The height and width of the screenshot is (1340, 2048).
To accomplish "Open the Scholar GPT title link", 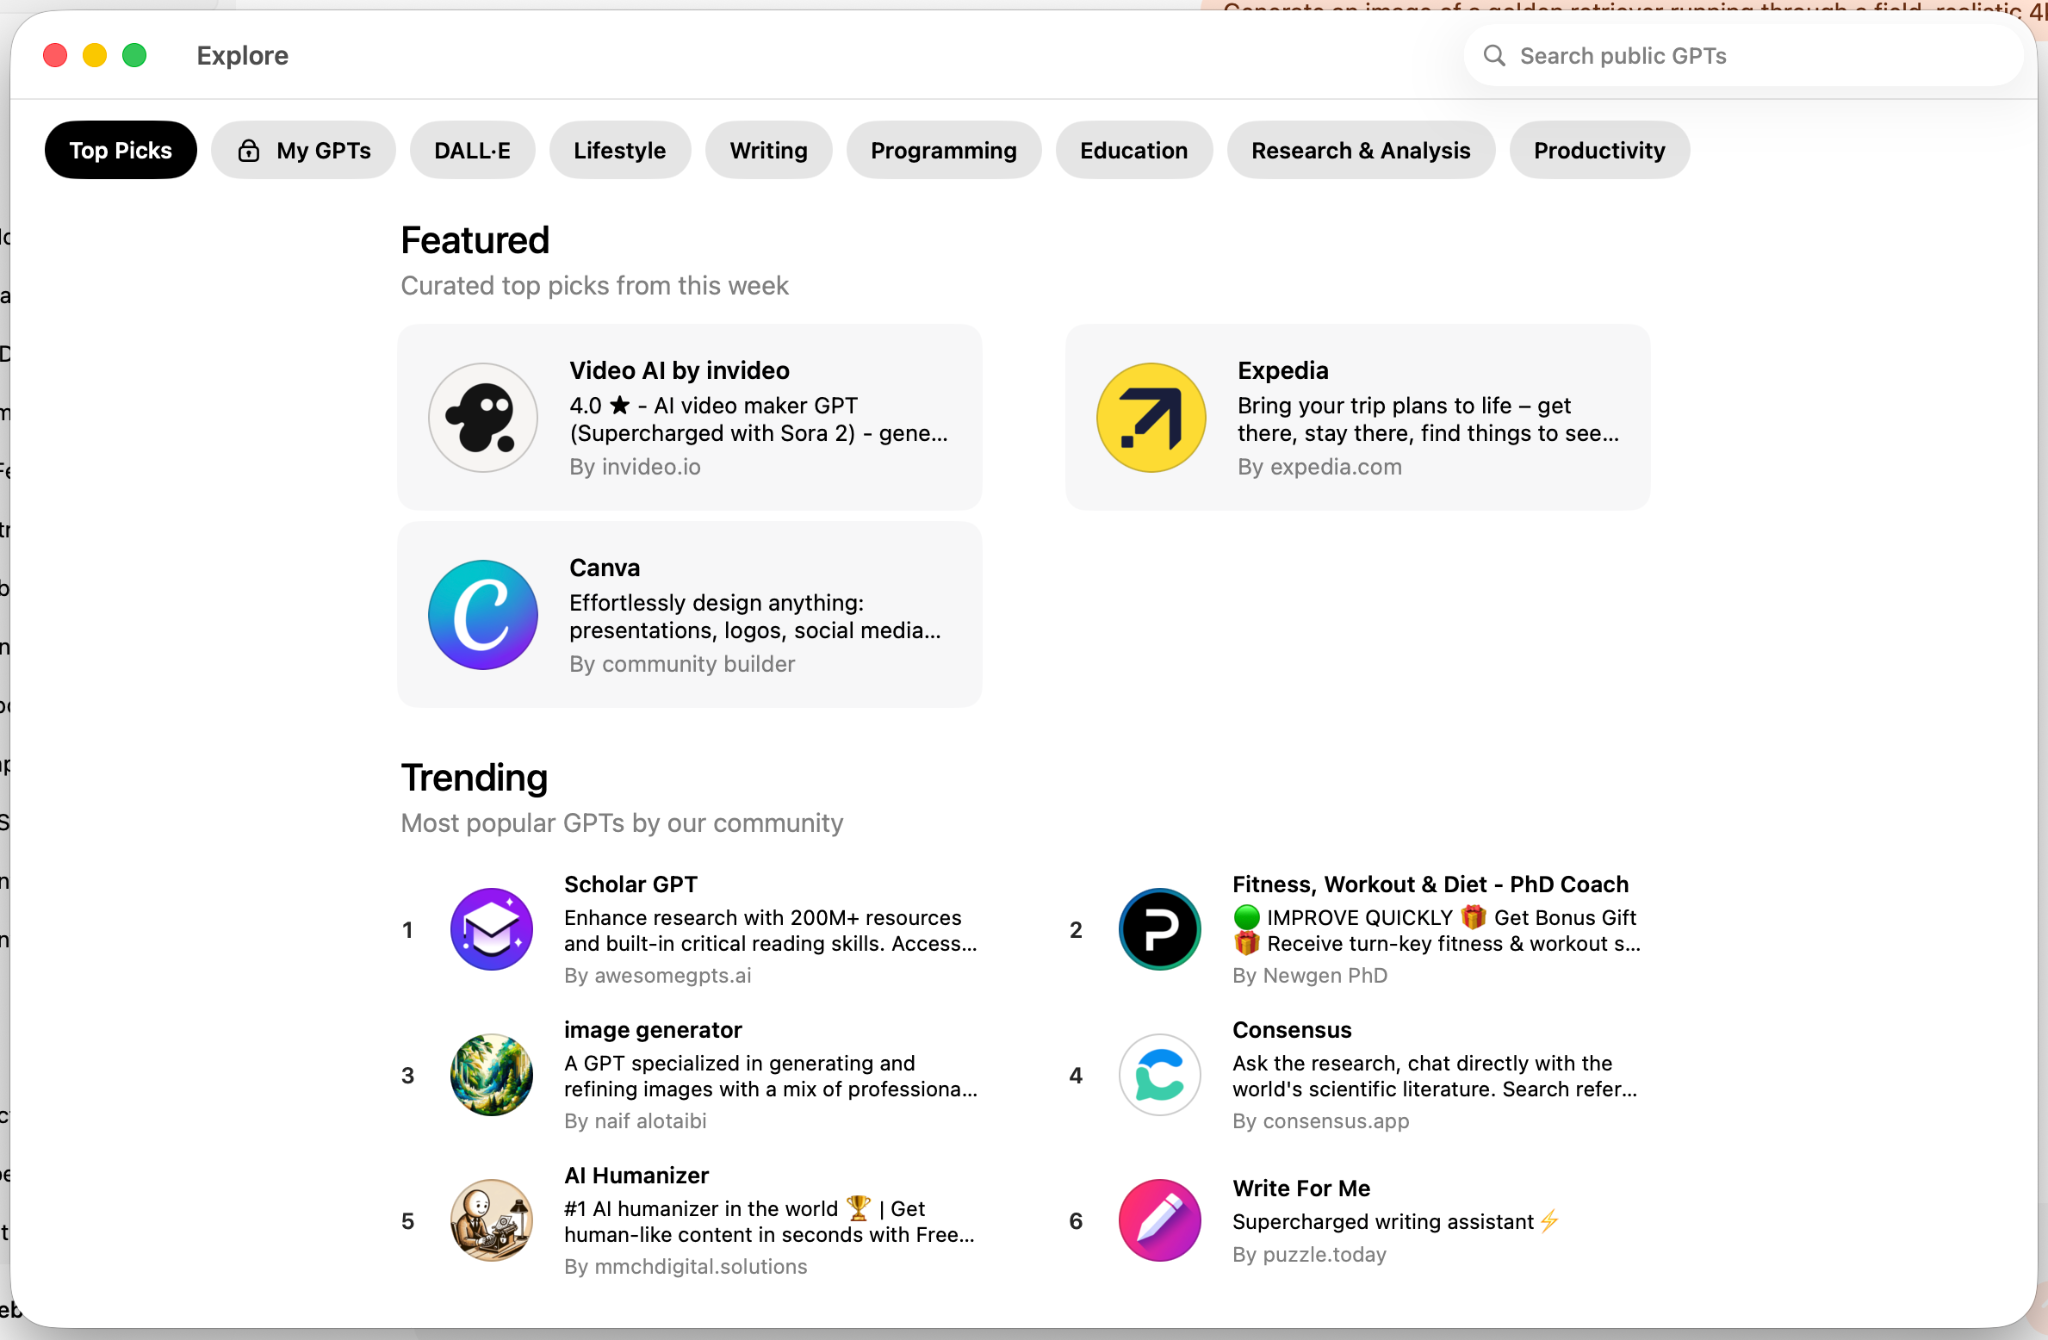I will point(630,884).
